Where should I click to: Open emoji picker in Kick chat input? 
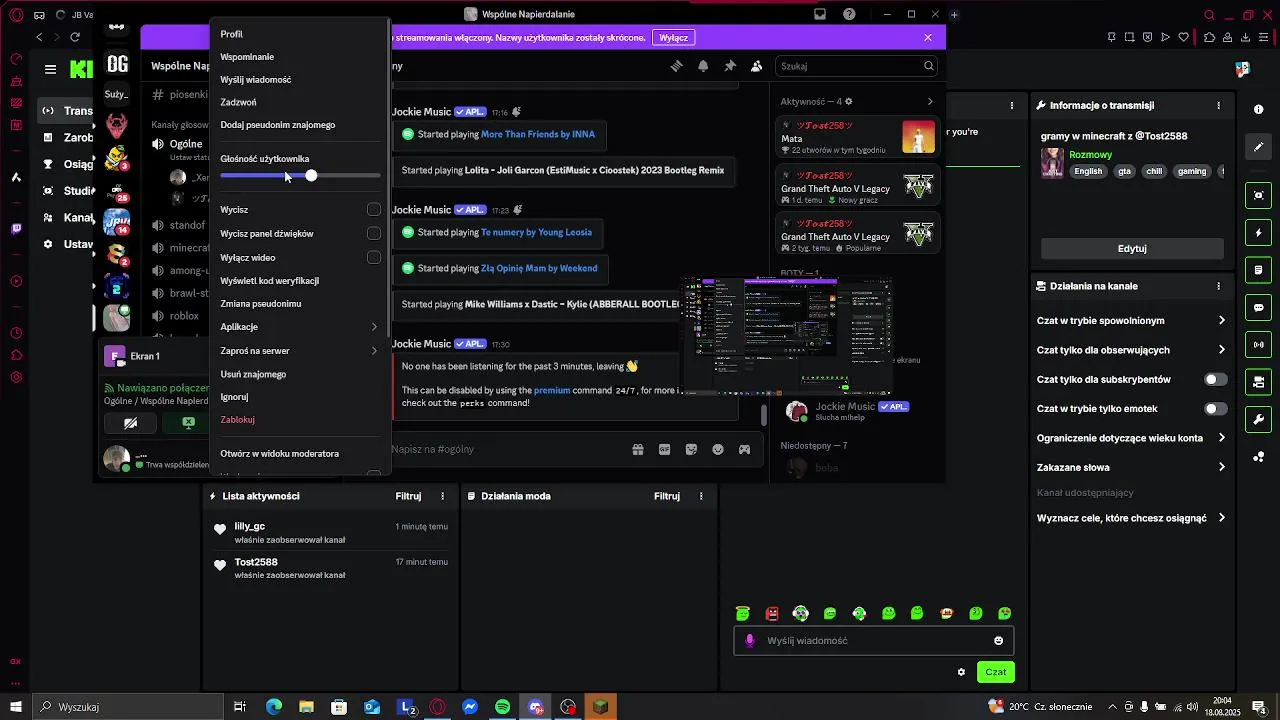[998, 641]
